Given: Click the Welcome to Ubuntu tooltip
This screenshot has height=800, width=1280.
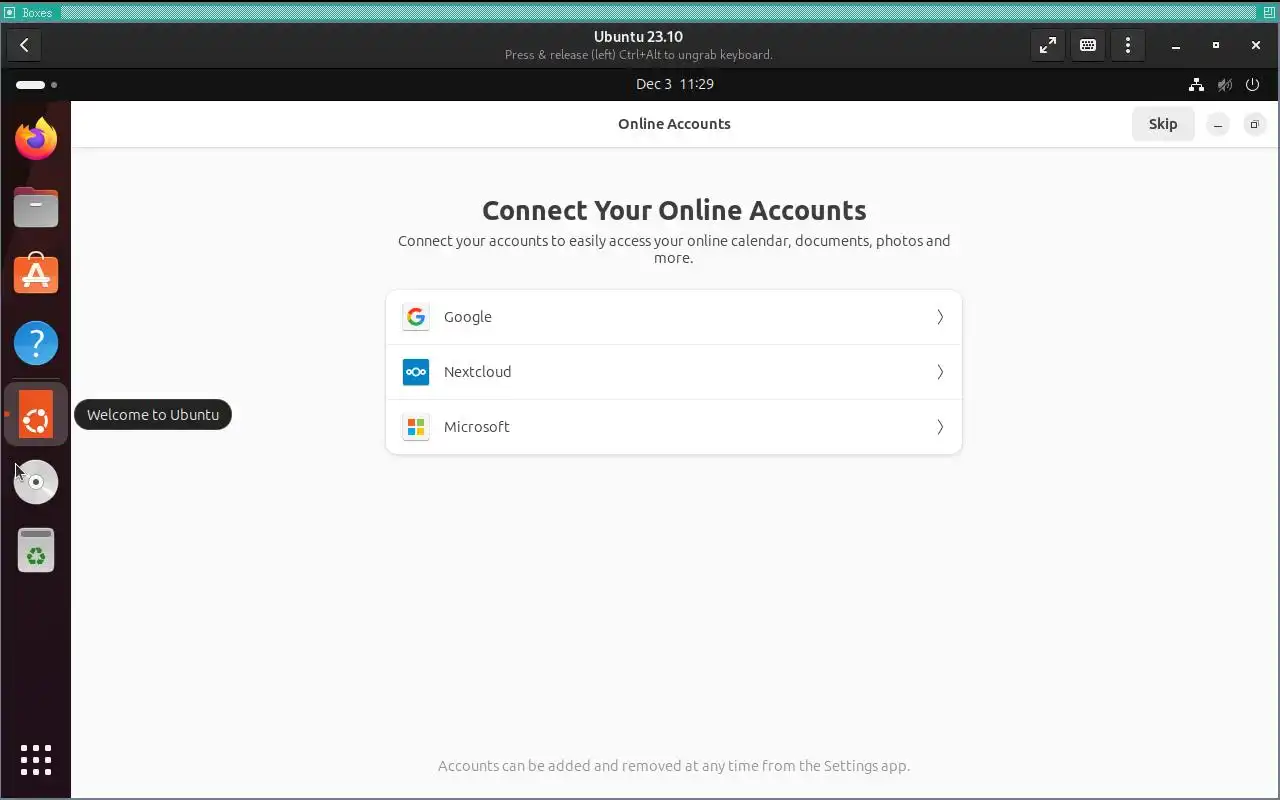Looking at the screenshot, I should click(x=153, y=415).
